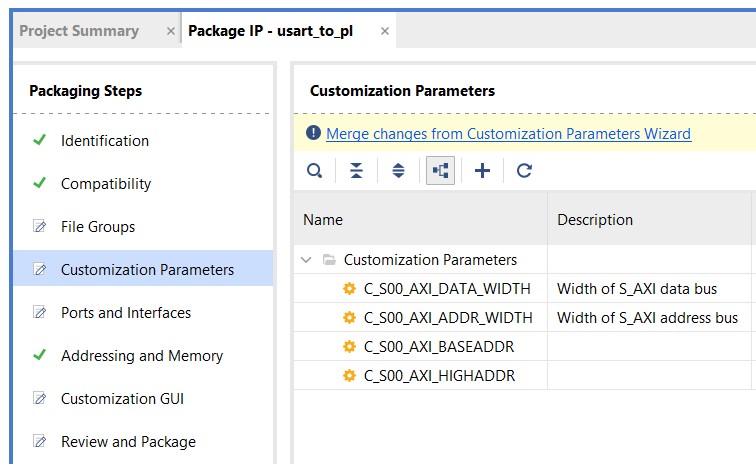The height and width of the screenshot is (464, 756).
Task: Open the Review and Package step
Action: tap(128, 442)
